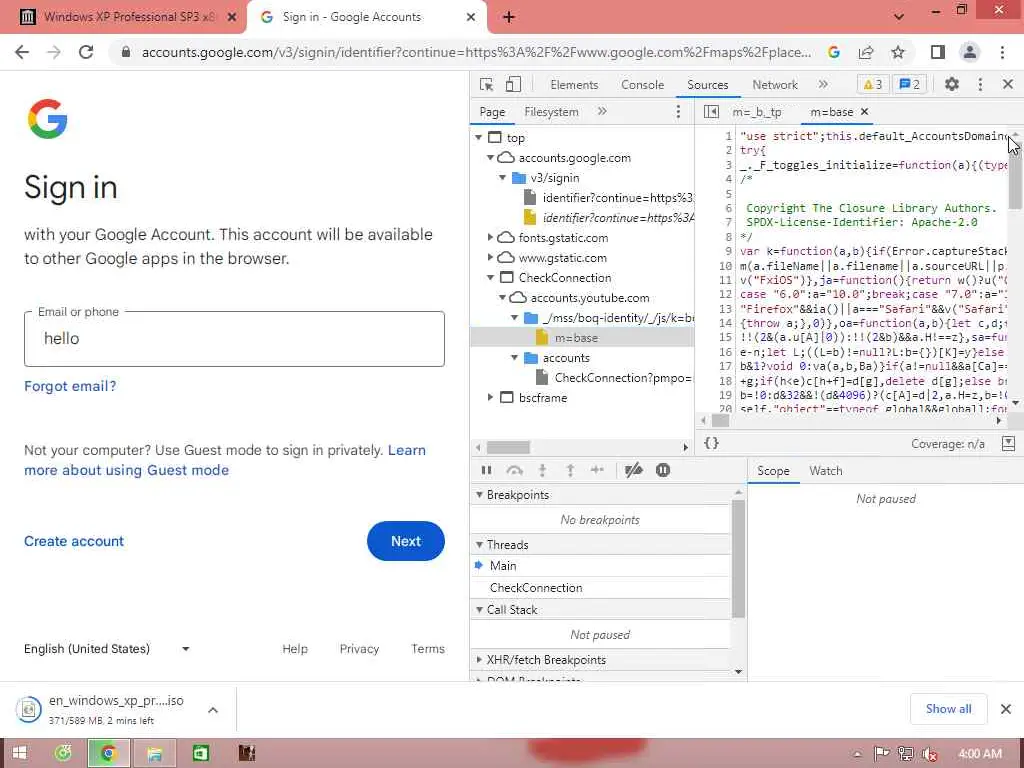Toggle the device toolbar icon
This screenshot has width=1024, height=768.
click(513, 84)
